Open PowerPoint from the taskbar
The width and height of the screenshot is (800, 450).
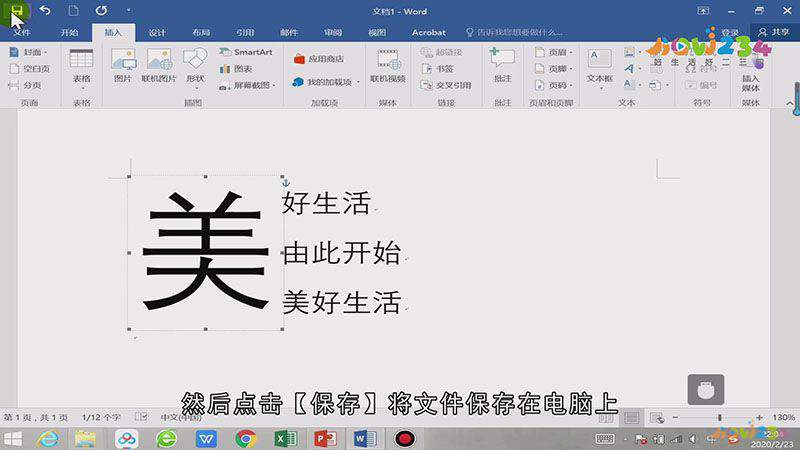[326, 439]
